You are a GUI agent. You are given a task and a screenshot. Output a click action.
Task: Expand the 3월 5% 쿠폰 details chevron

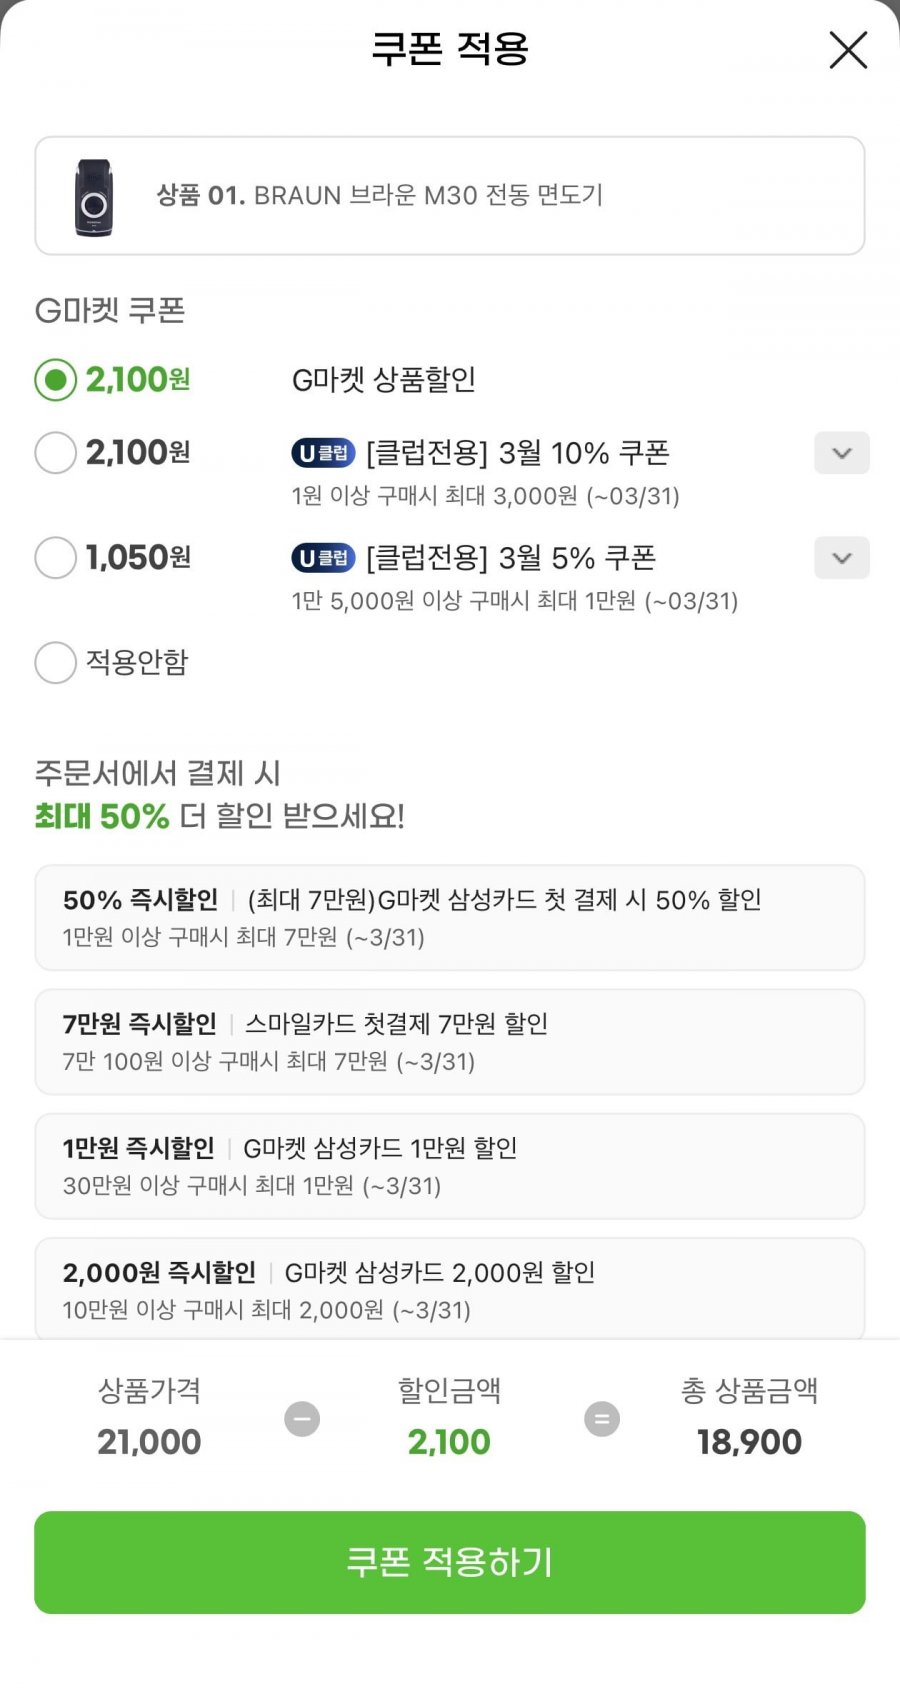coord(841,558)
